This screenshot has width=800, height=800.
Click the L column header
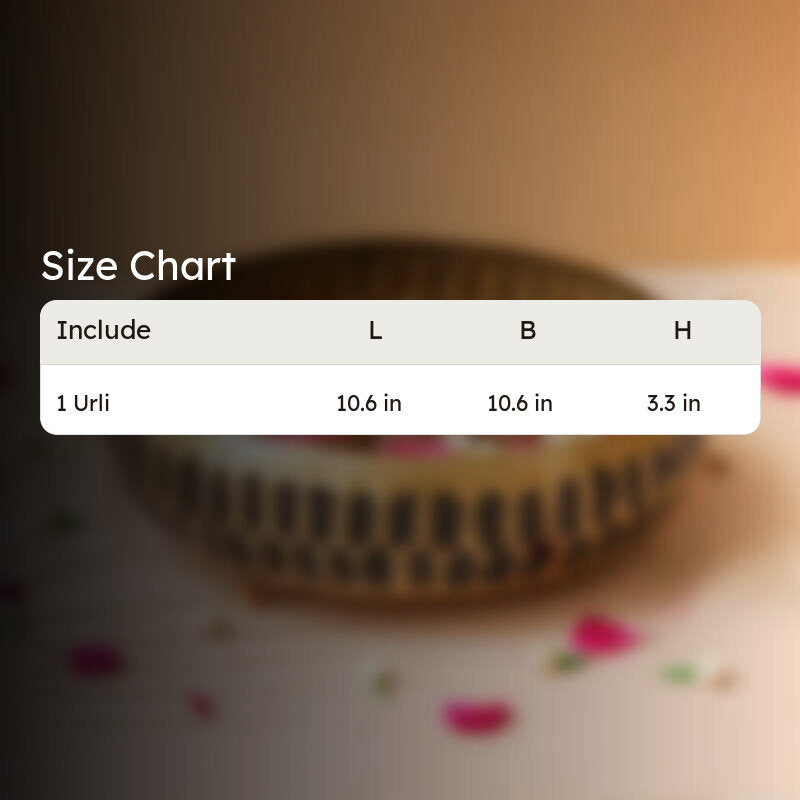click(x=376, y=331)
